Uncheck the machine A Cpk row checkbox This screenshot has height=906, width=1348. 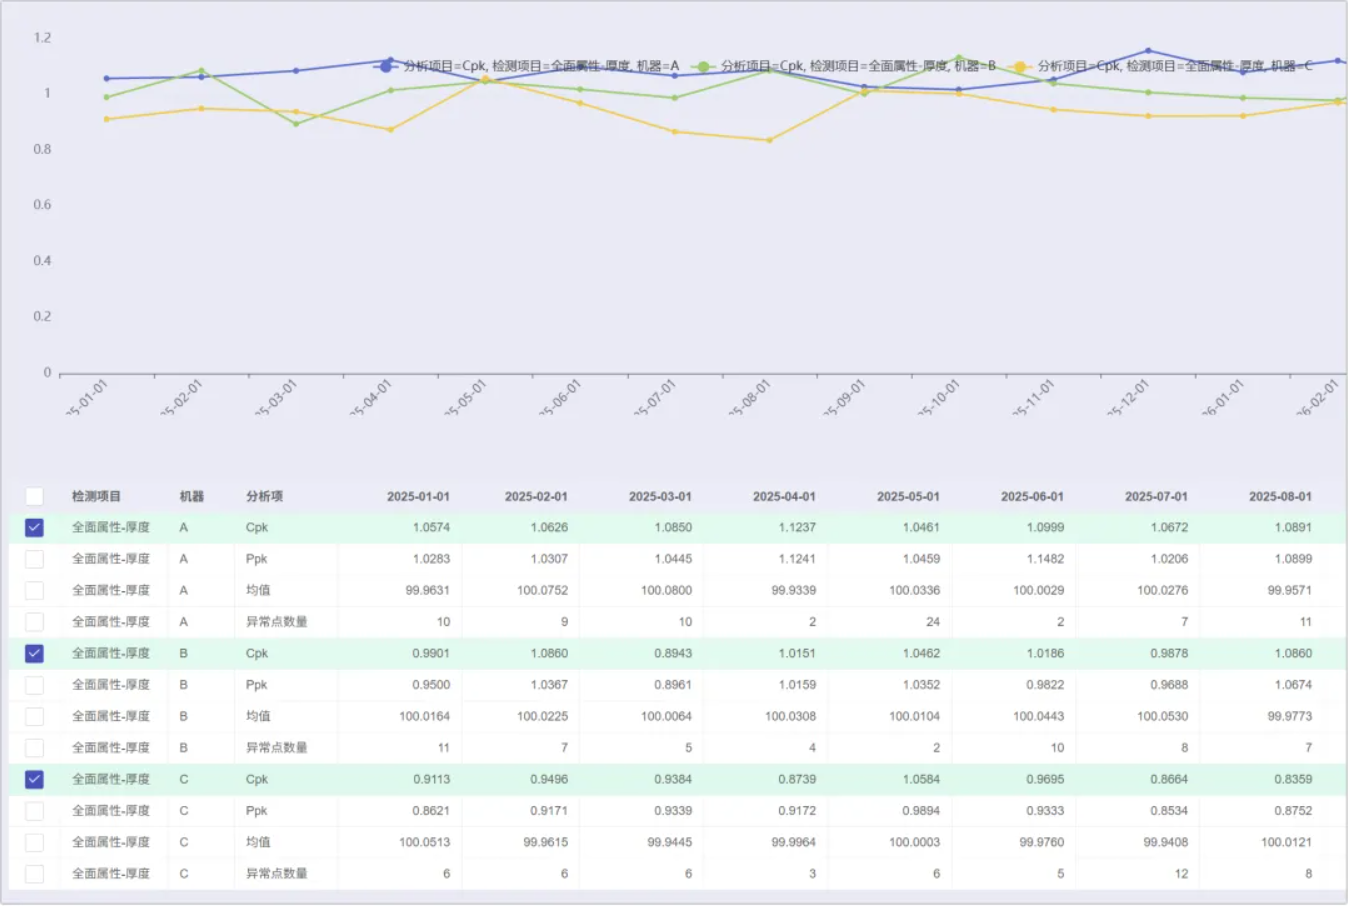34,527
